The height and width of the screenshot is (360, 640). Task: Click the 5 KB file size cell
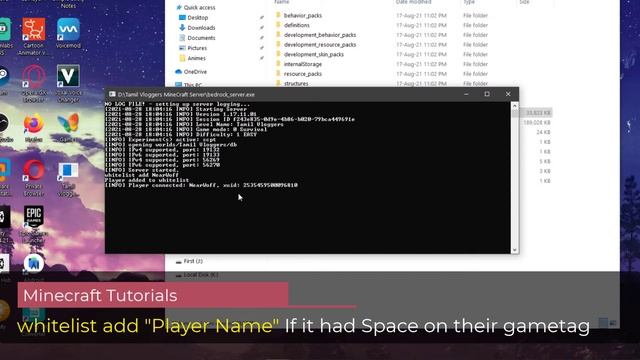point(545,161)
